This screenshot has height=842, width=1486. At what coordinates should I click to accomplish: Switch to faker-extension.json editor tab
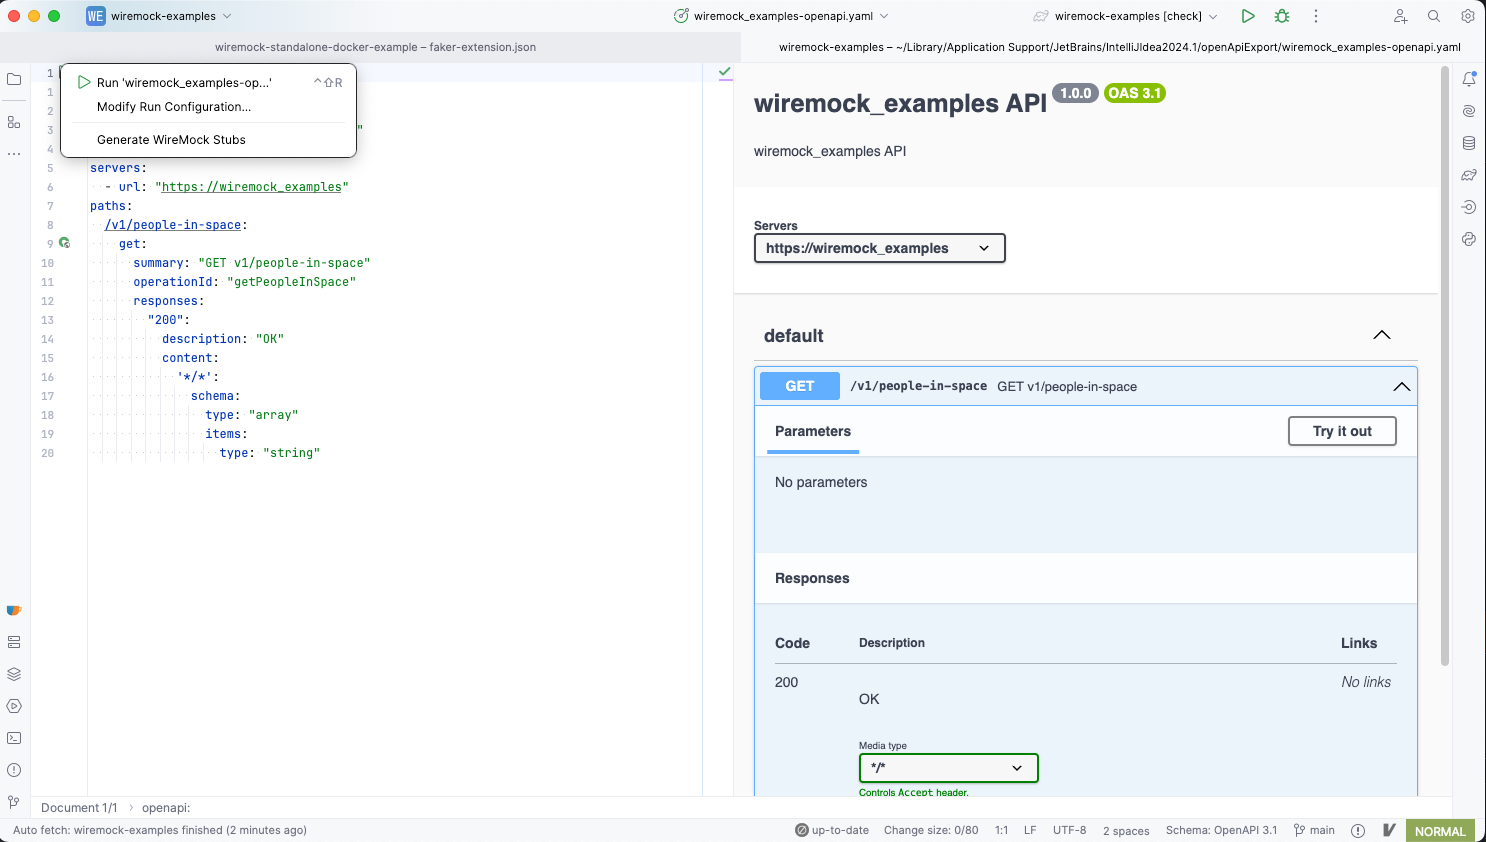pos(375,47)
